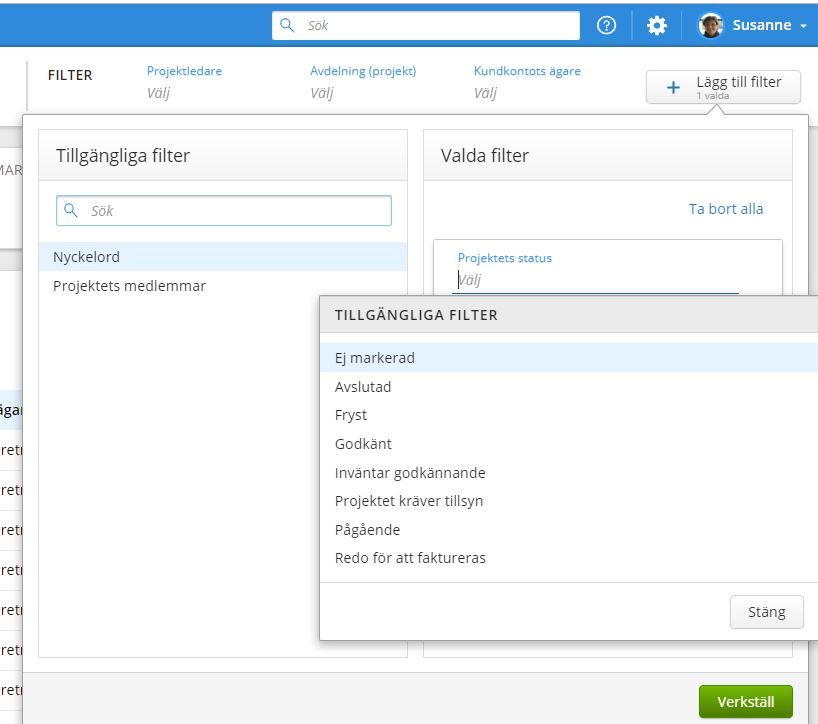The height and width of the screenshot is (724, 818).
Task: Add the Projektets medlemmar filter
Action: coord(130,286)
